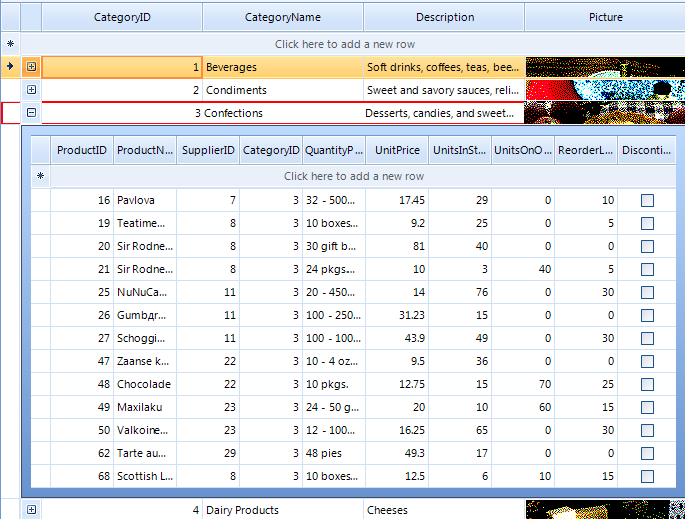The image size is (685, 519).
Task: Toggle Discontinued checkbox for Maxilaku row
Action: 647,407
